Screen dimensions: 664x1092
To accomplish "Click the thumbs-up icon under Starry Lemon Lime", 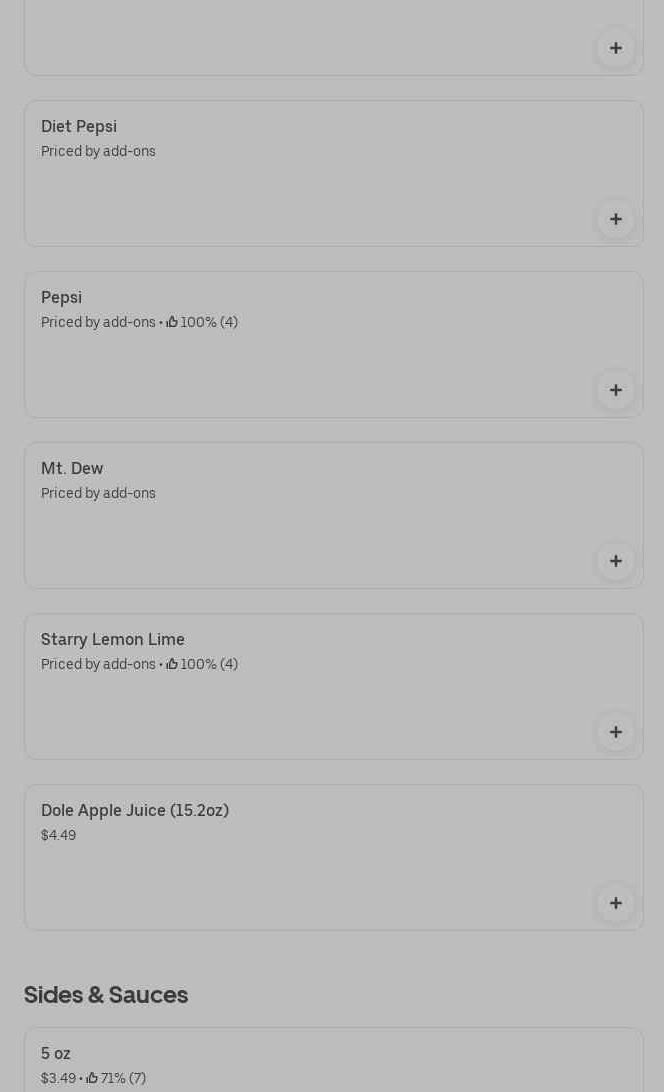I will pyautogui.click(x=172, y=664).
